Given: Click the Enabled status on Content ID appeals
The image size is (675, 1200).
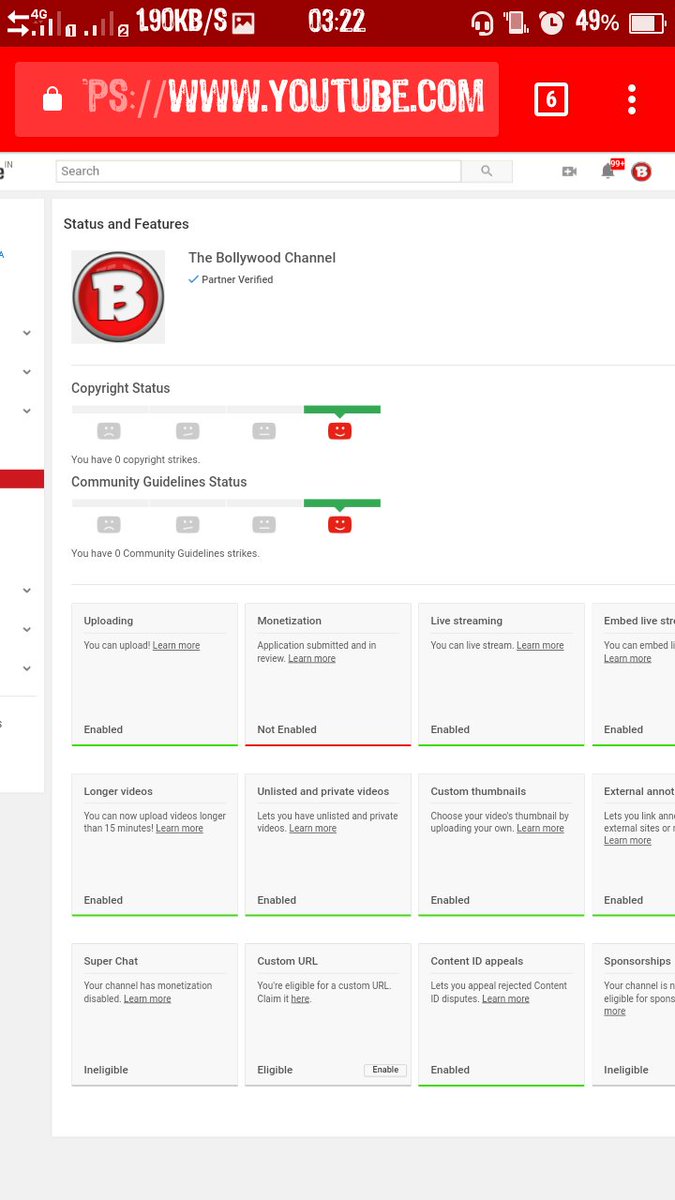Looking at the screenshot, I should tap(450, 1070).
